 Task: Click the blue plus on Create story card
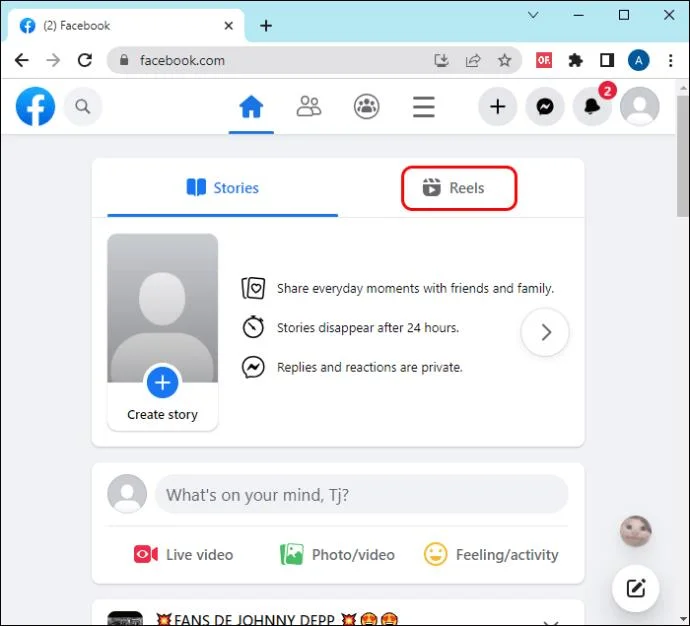[x=162, y=382]
